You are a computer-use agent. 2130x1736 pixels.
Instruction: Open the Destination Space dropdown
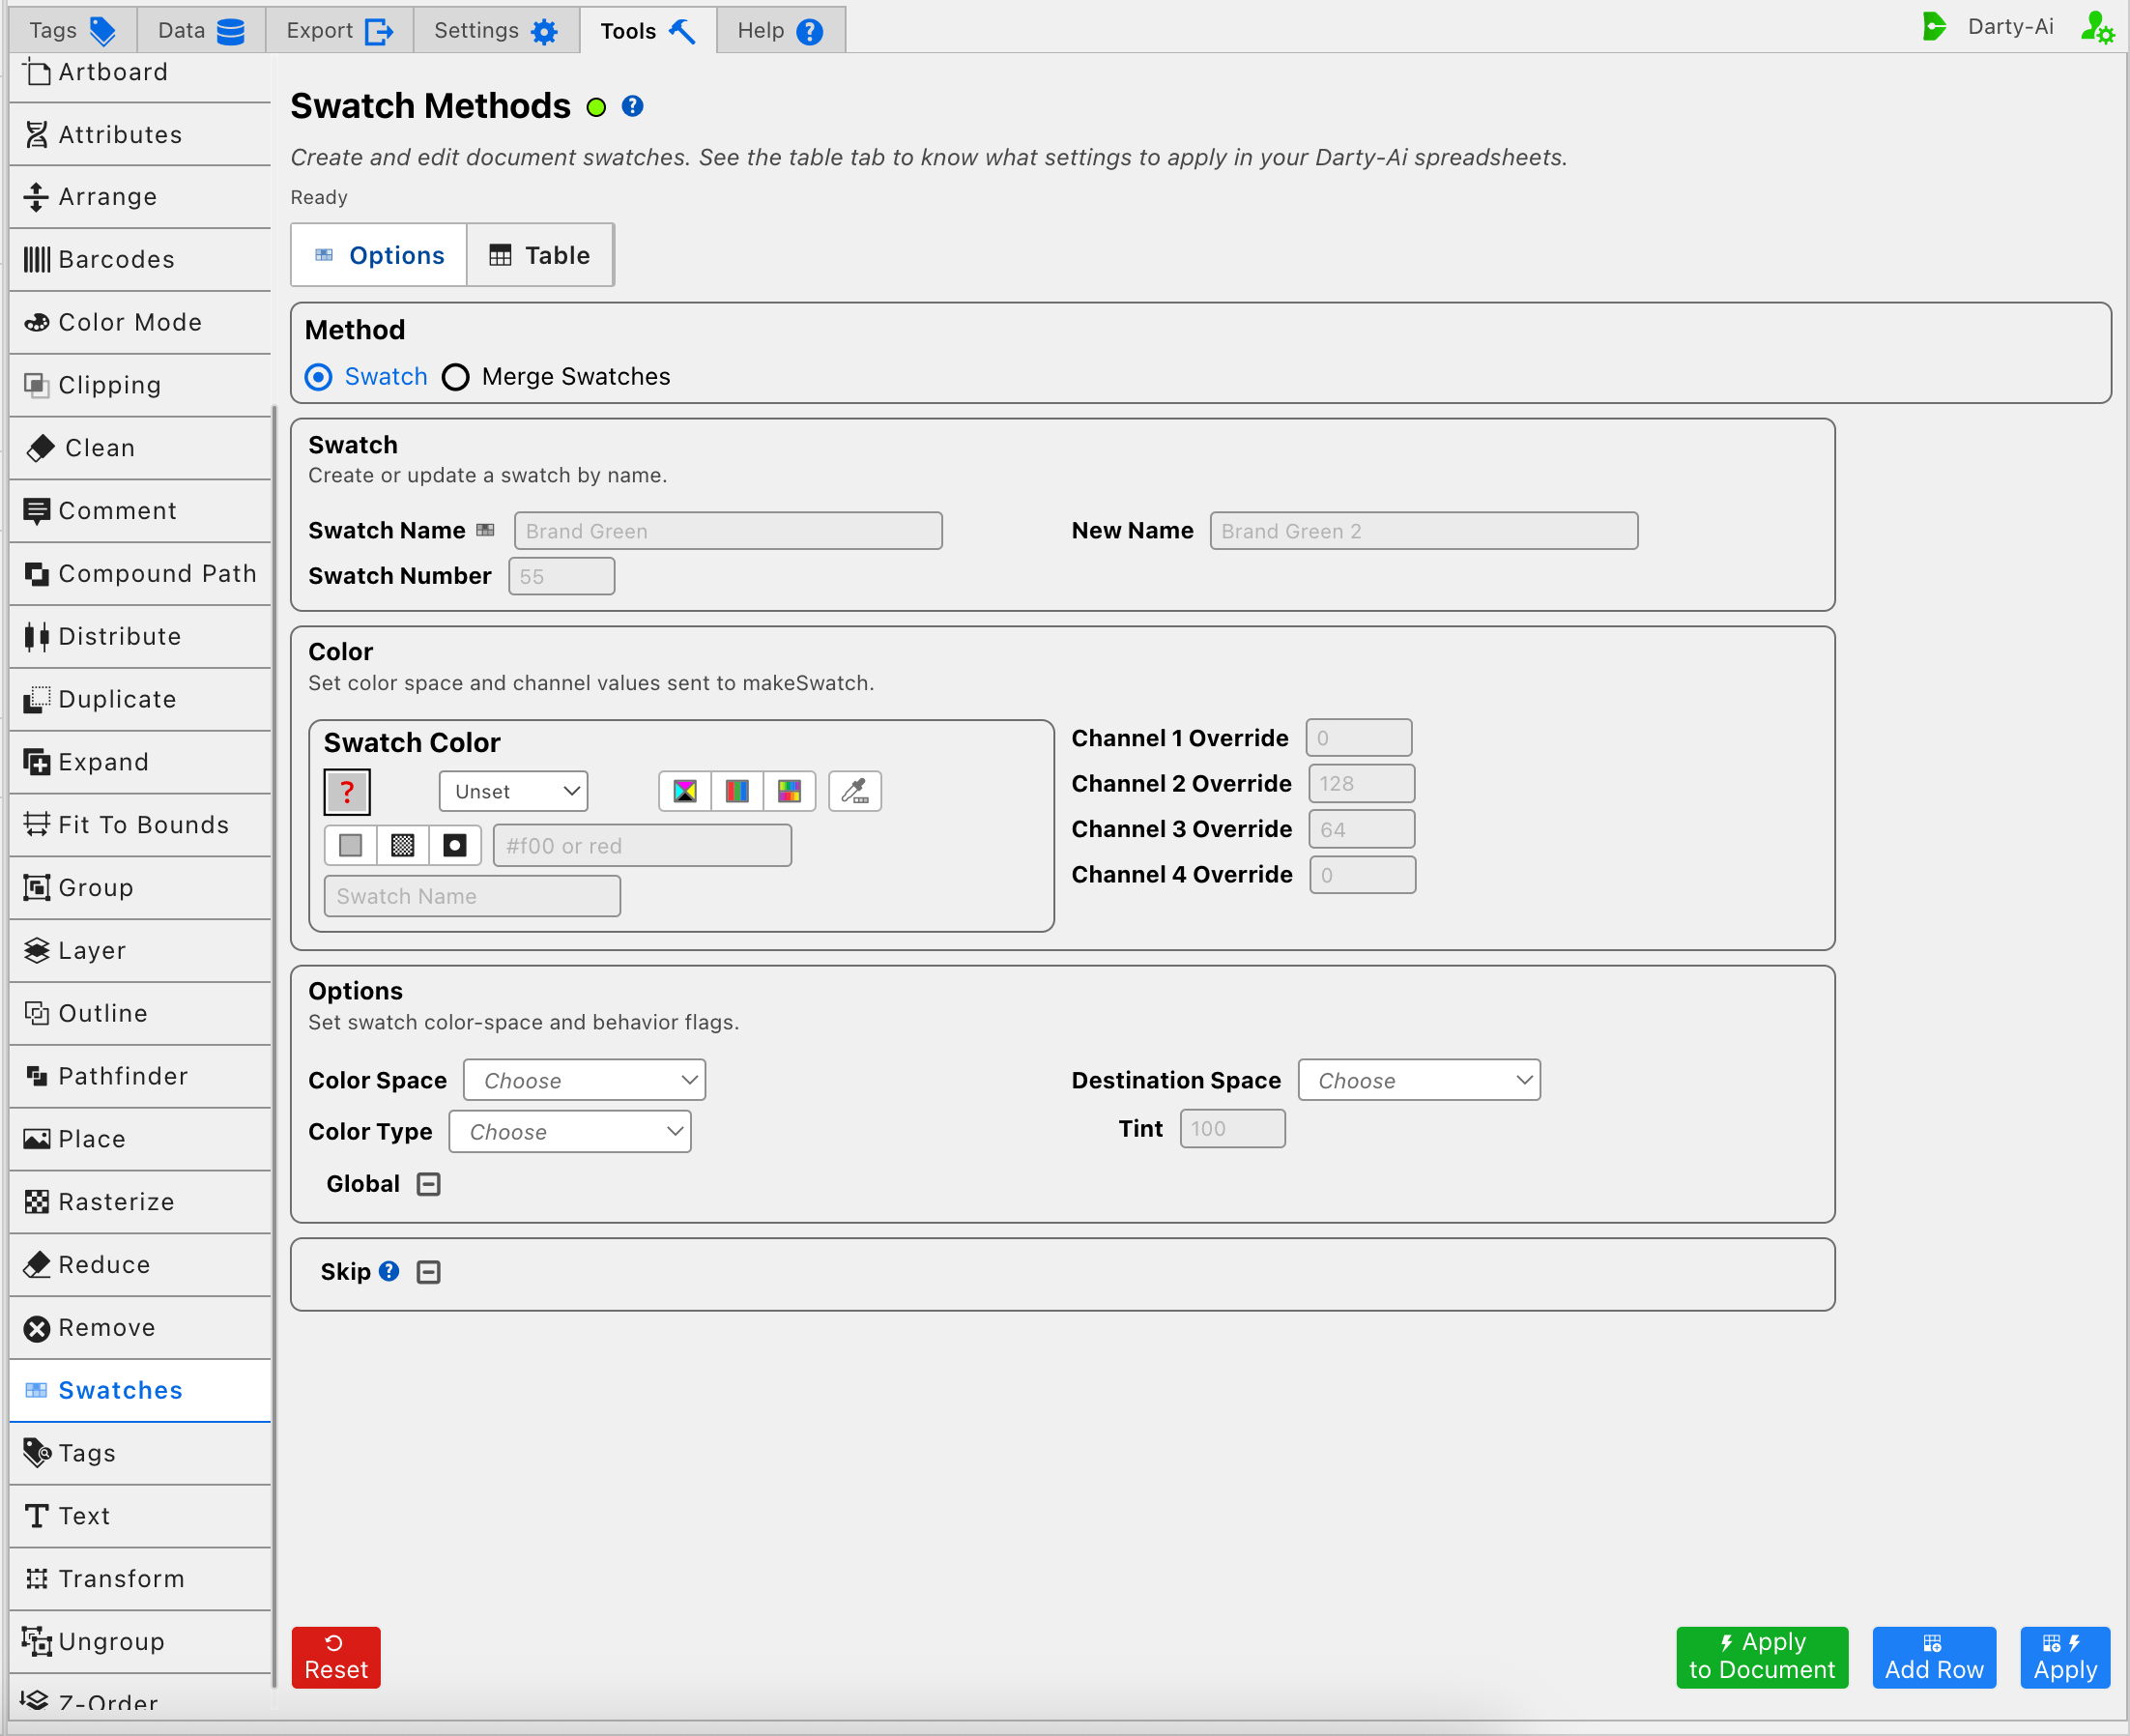point(1419,1080)
